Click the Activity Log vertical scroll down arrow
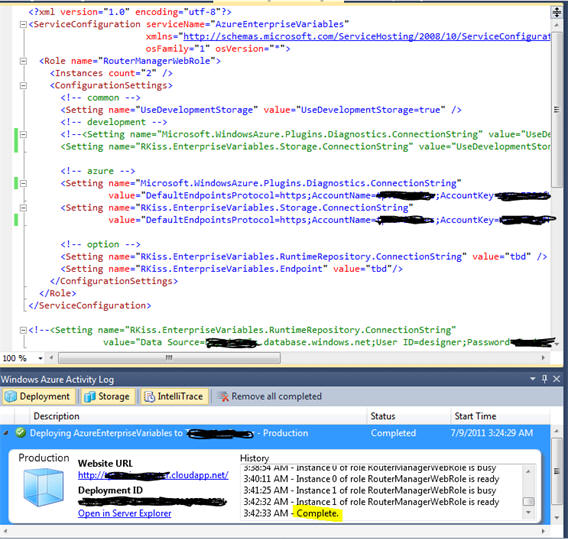The width and height of the screenshot is (568, 539). (x=556, y=518)
